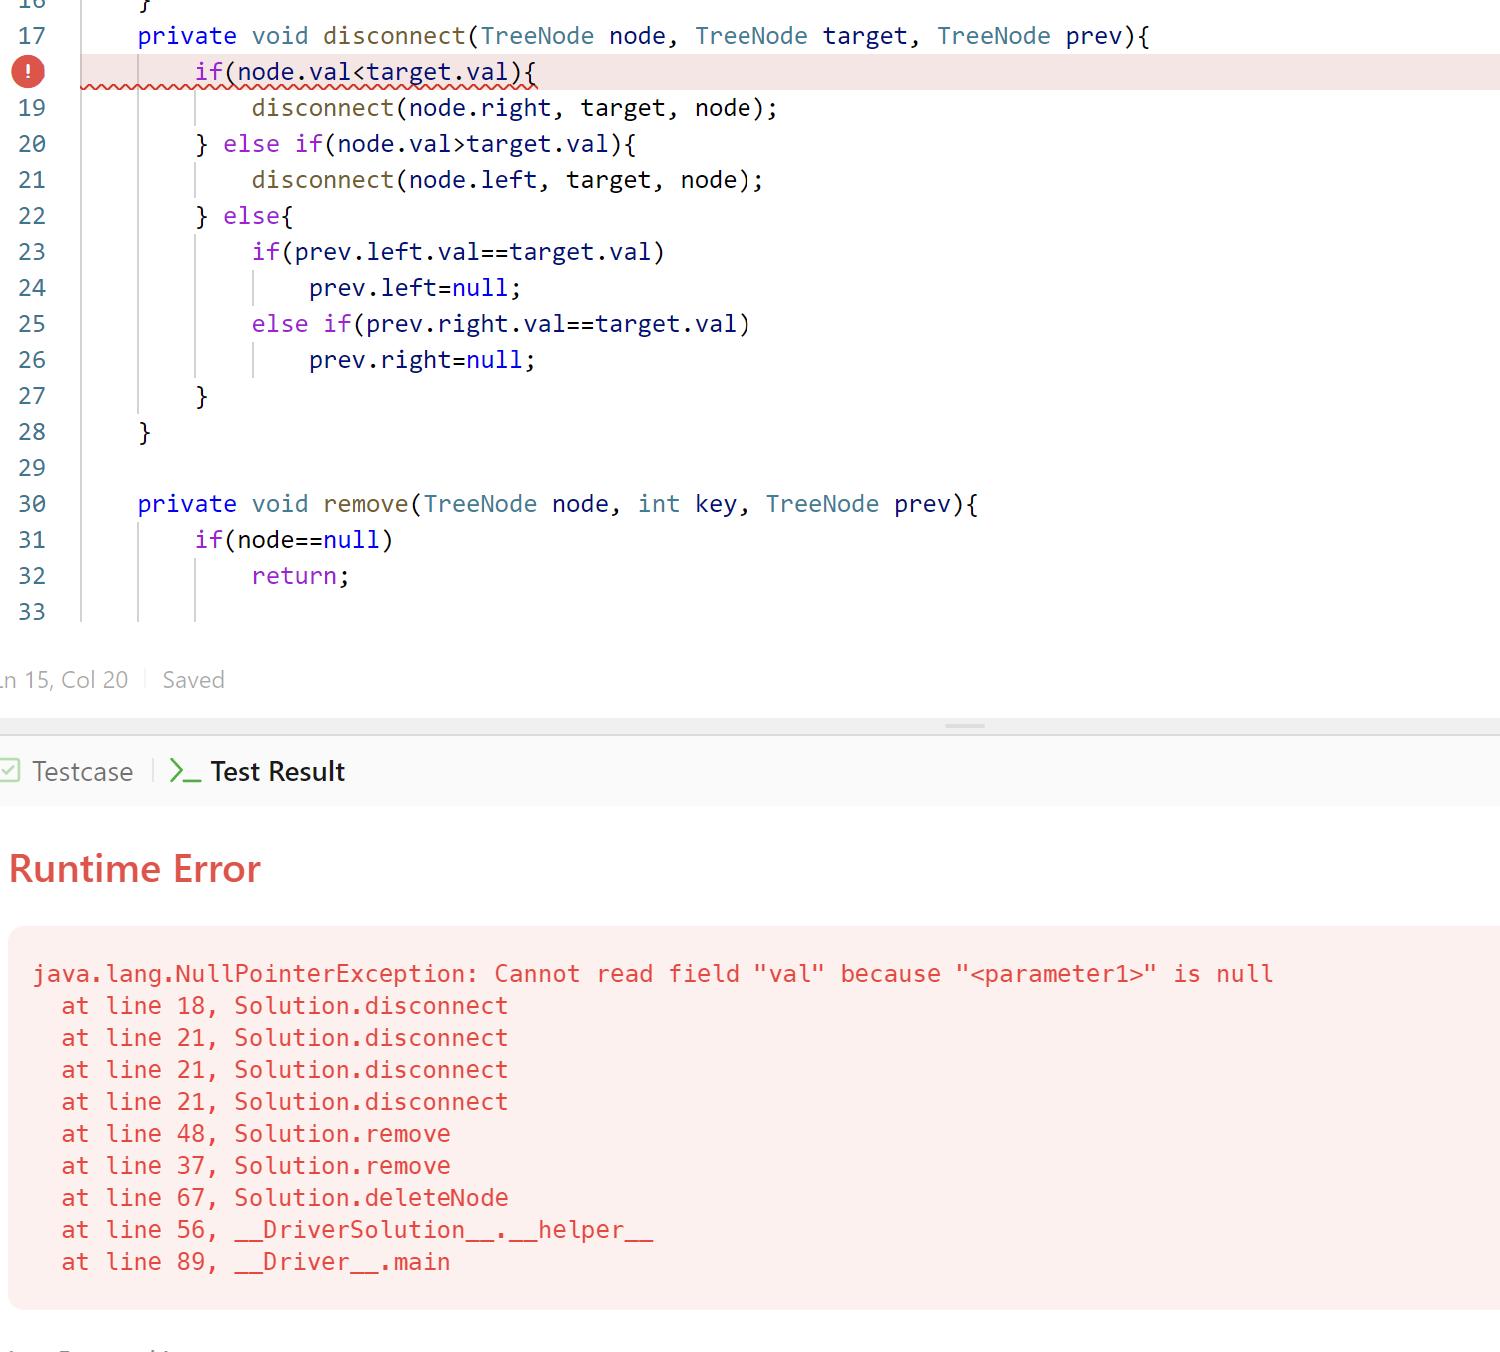
Task: Click the '} else{' statement on line 22
Action: pyautogui.click(x=244, y=216)
